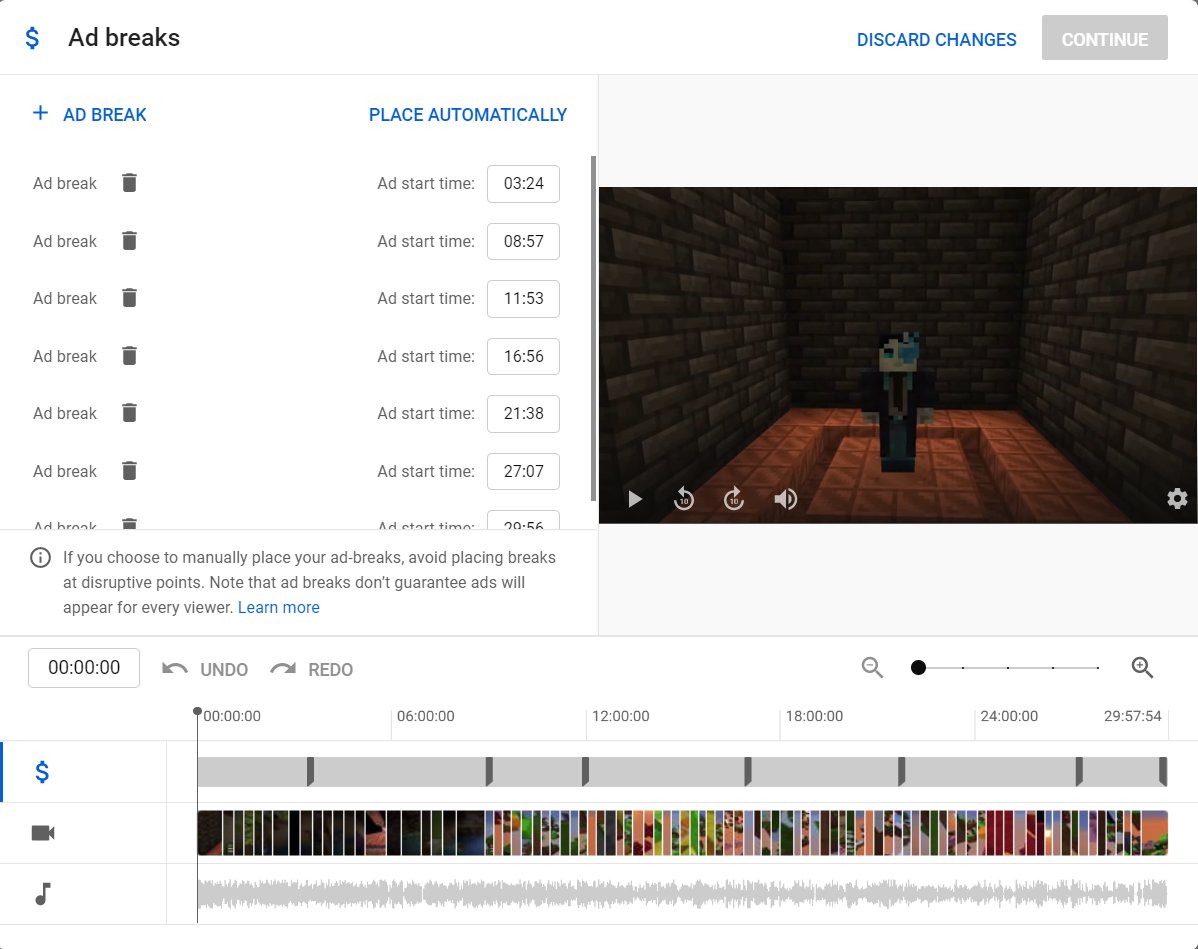
Task: Edit the 21:38 ad start time
Action: 523,413
